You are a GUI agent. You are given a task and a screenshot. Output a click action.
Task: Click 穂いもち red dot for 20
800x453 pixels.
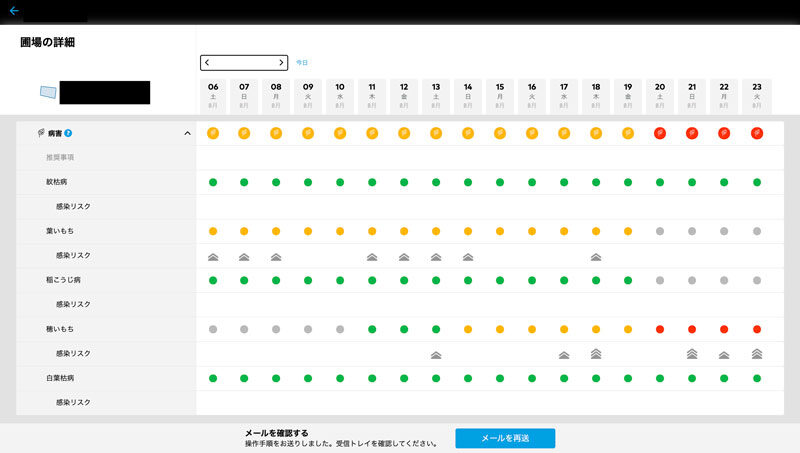[x=660, y=329]
